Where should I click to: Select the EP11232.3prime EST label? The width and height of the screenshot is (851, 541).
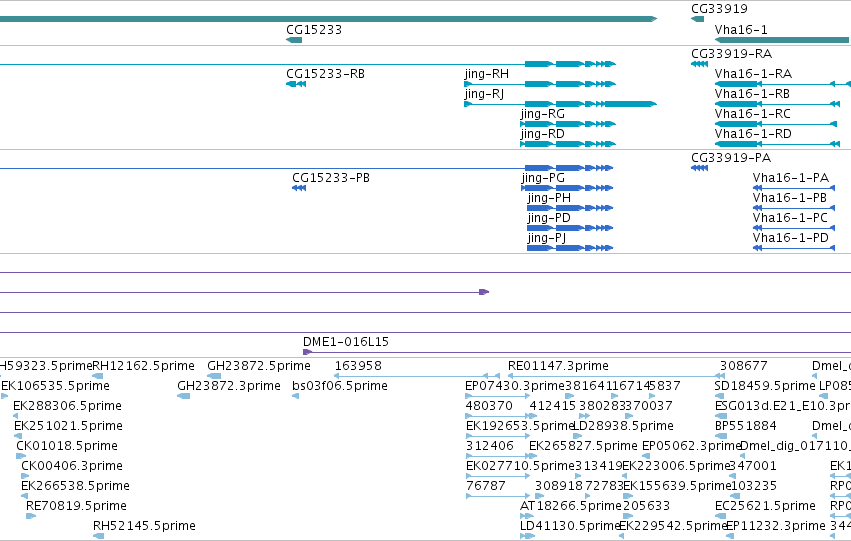coord(776,526)
